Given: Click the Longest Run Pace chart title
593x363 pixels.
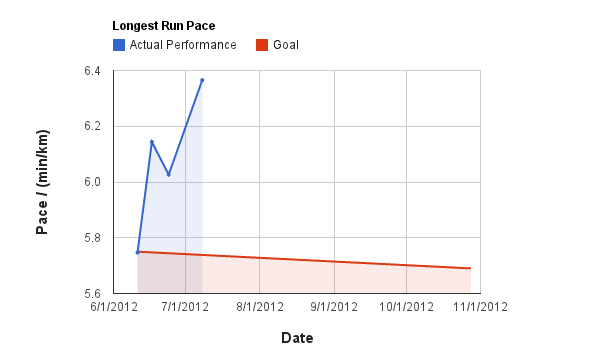Looking at the screenshot, I should 164,26.
